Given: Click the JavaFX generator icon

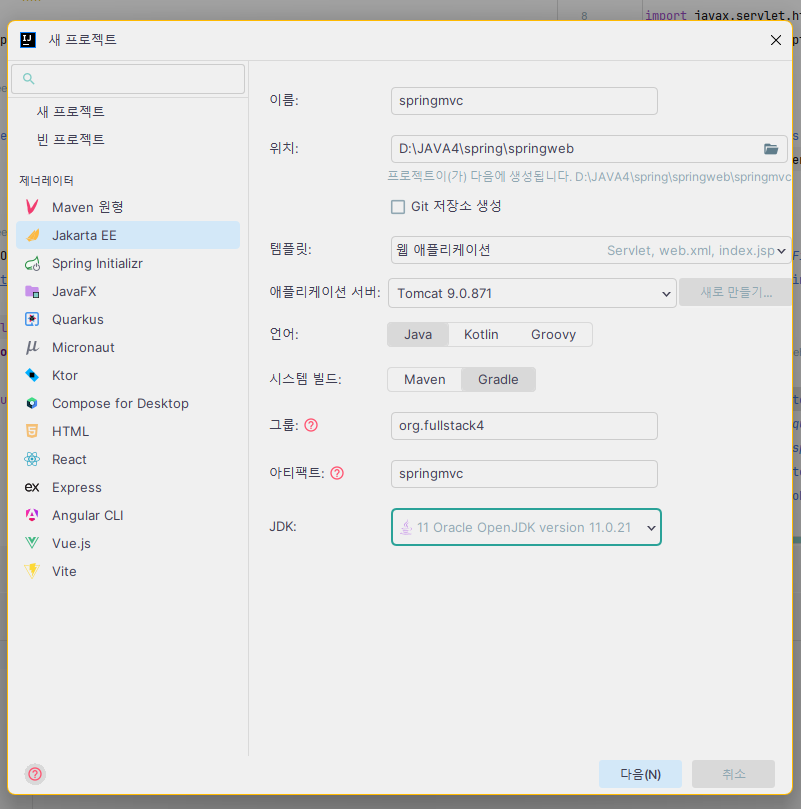Looking at the screenshot, I should click(x=32, y=292).
